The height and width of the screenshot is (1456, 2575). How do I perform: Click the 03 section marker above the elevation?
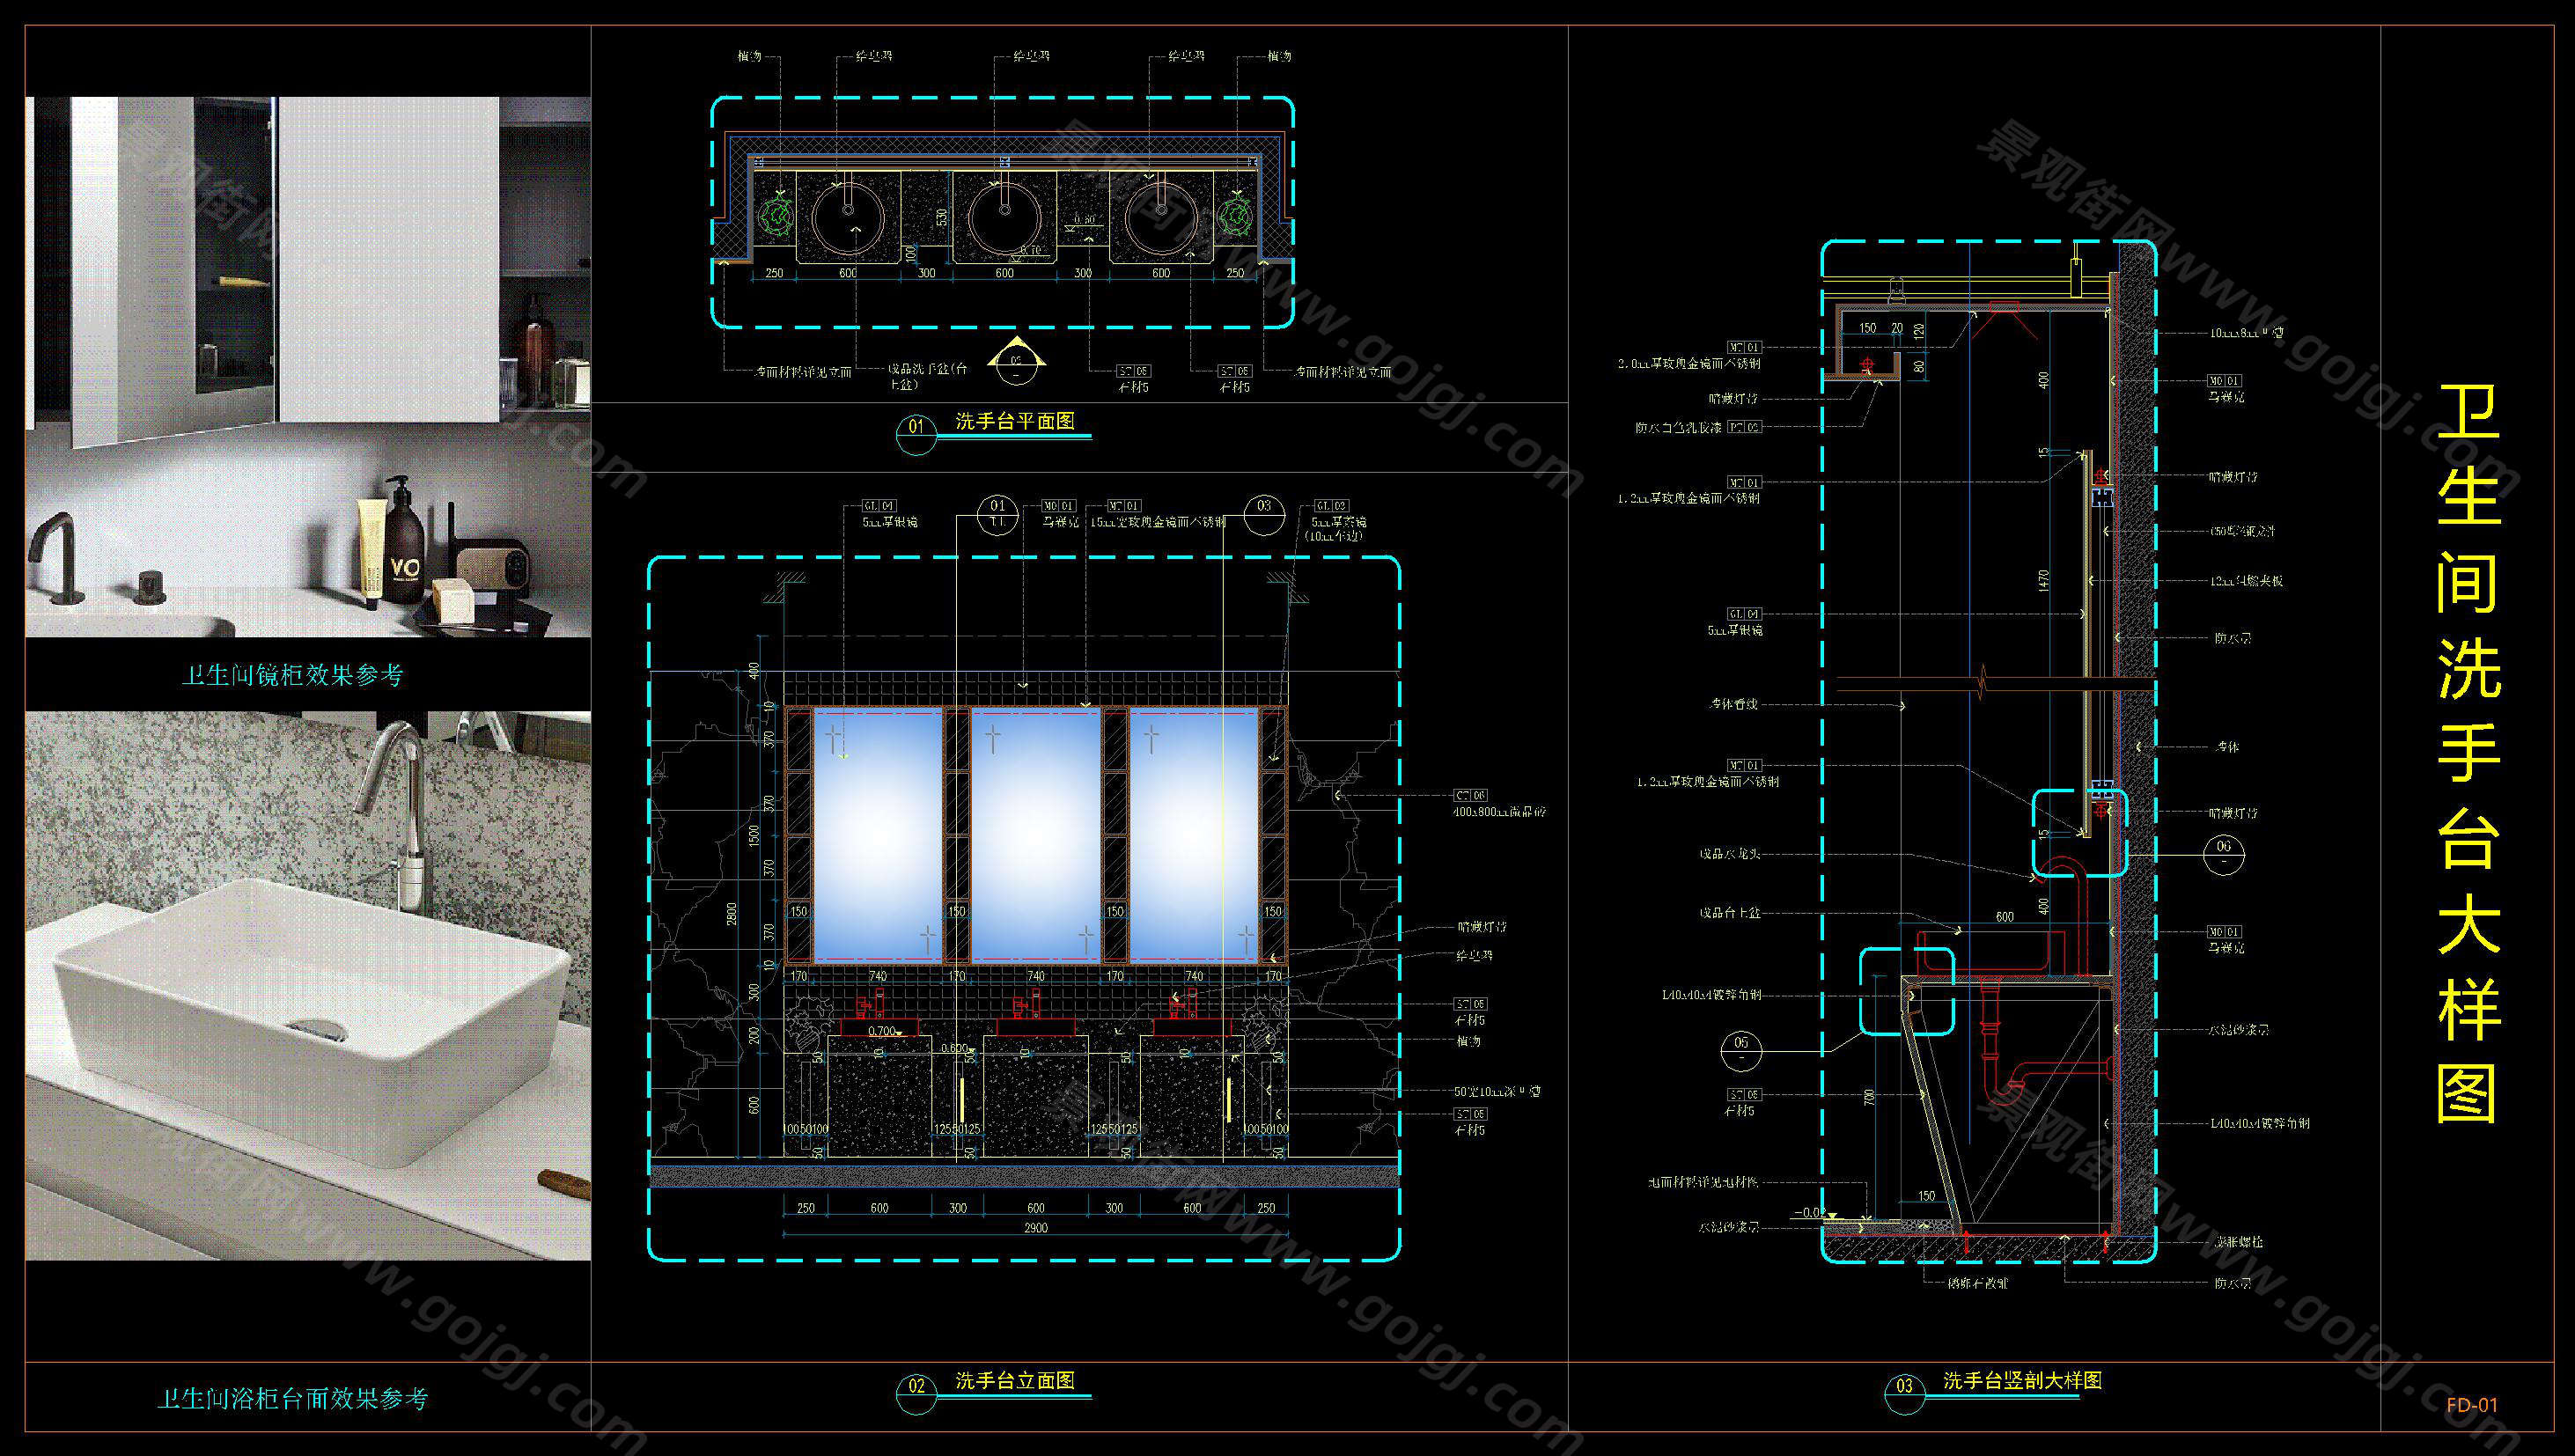1264,514
